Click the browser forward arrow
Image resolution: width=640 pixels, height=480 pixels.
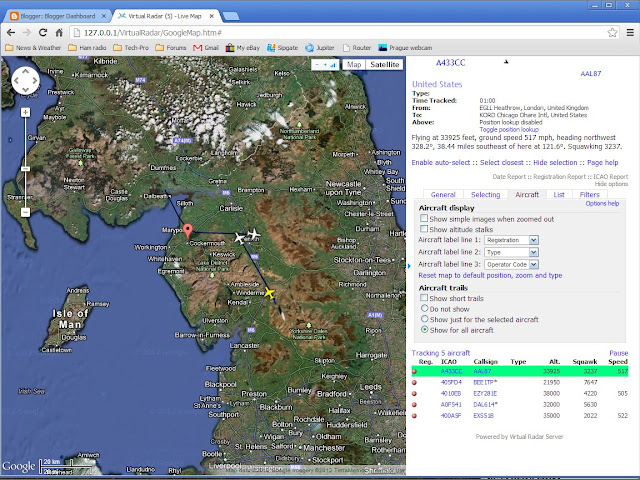tap(27, 33)
